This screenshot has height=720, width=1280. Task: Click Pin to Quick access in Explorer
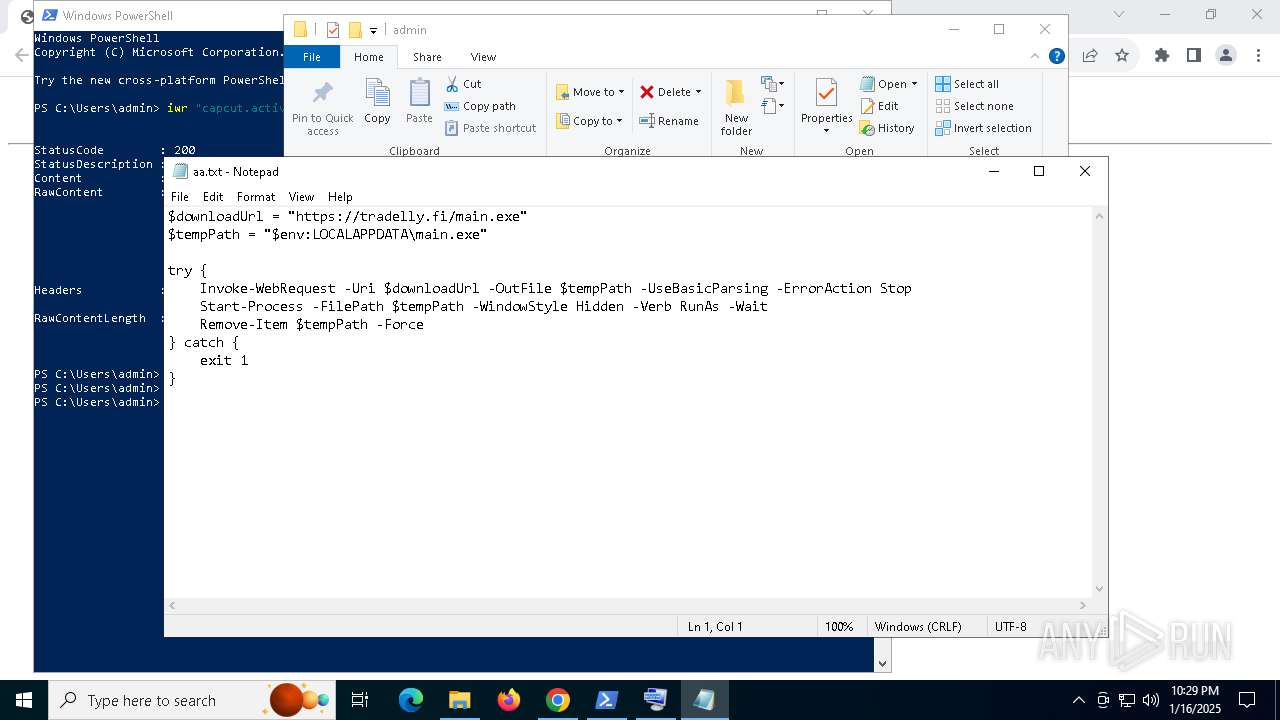click(322, 108)
